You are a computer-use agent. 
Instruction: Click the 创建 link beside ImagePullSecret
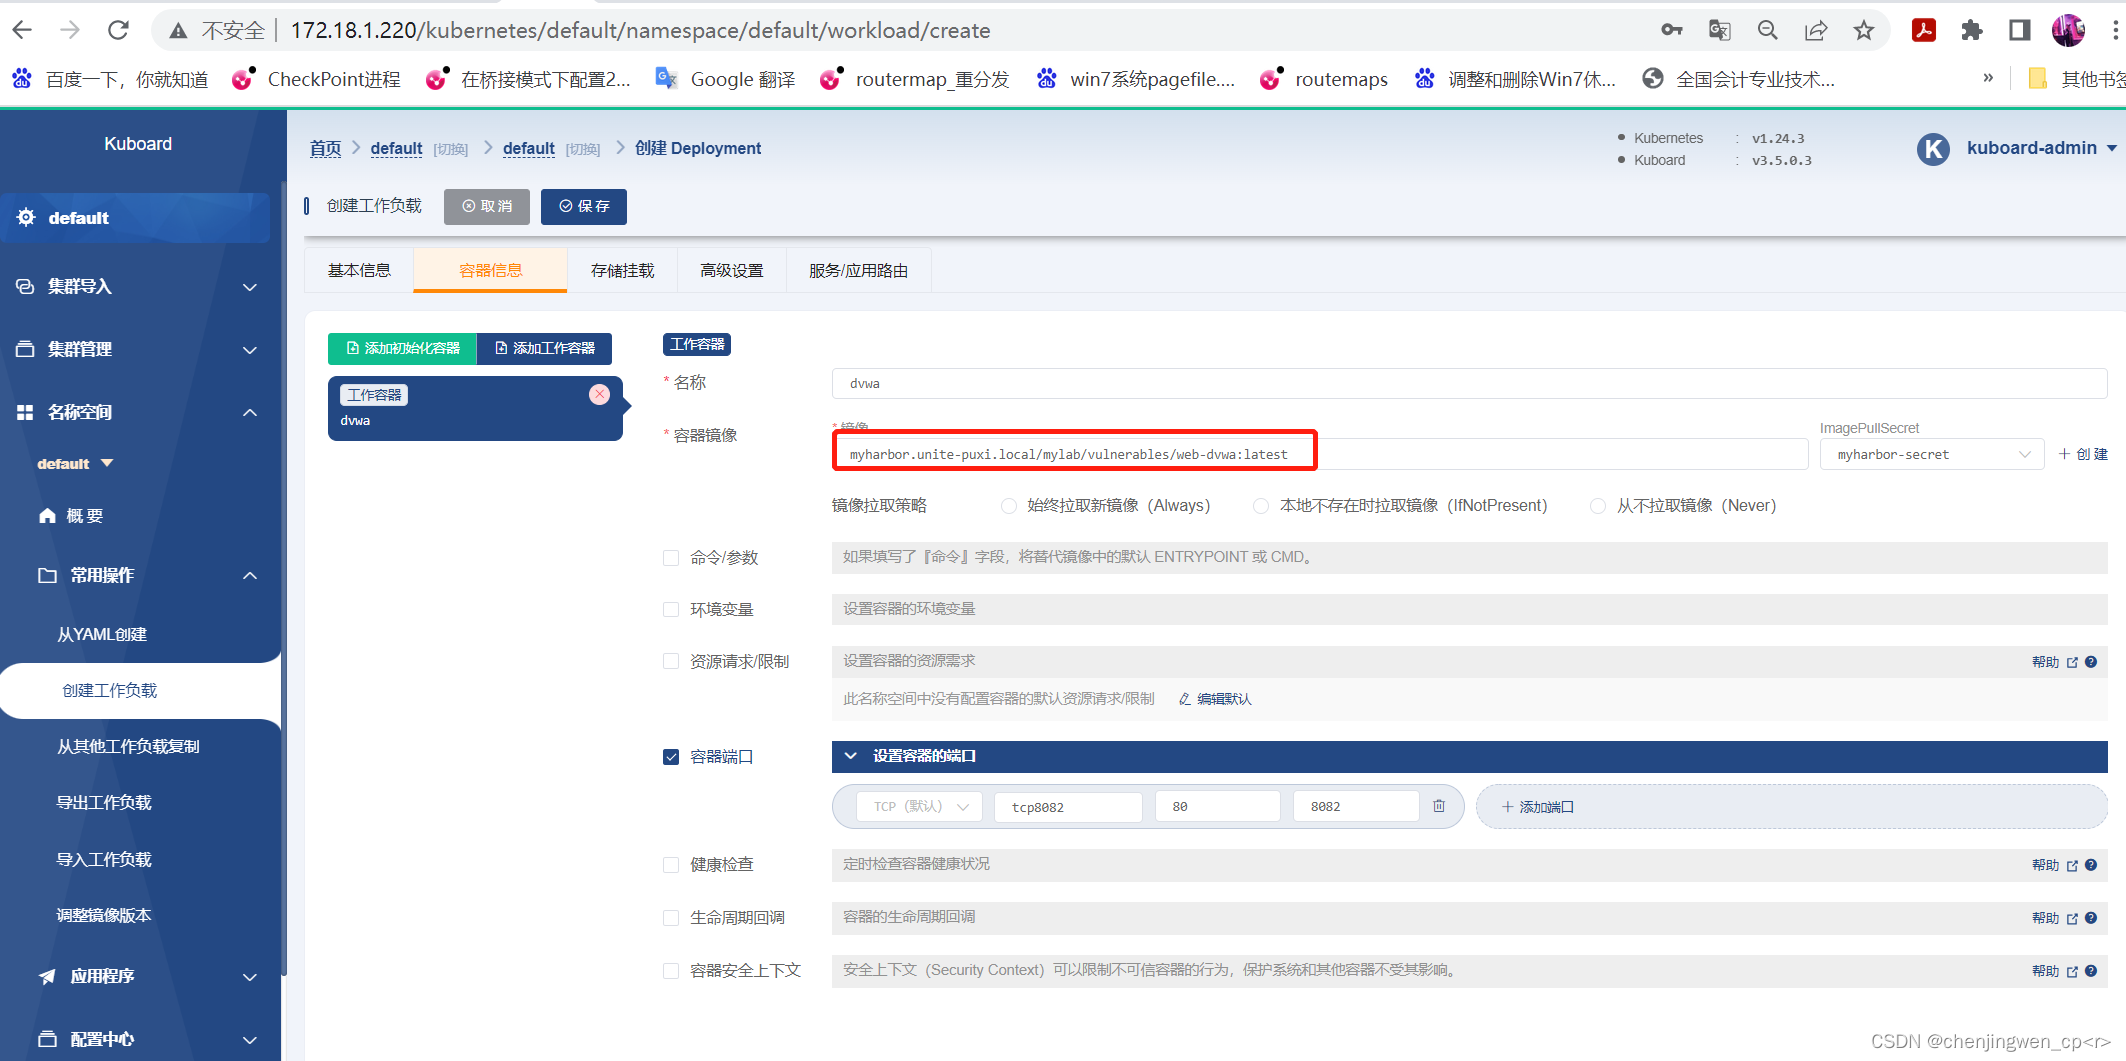pos(2083,454)
